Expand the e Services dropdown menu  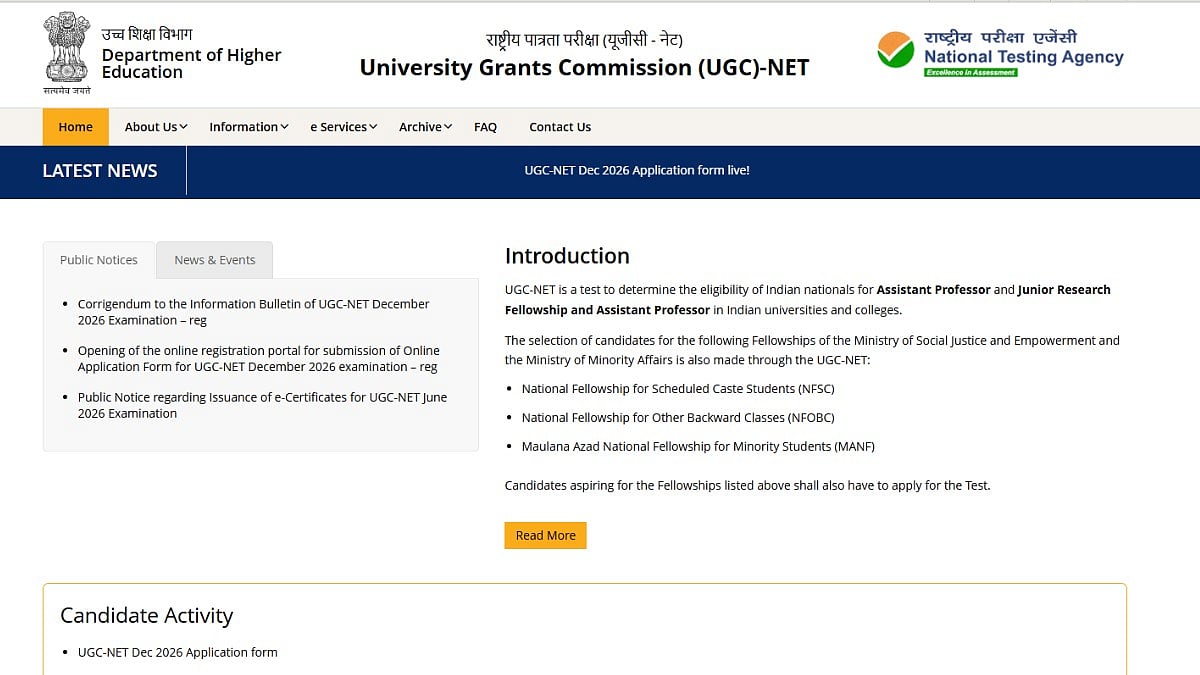click(344, 127)
